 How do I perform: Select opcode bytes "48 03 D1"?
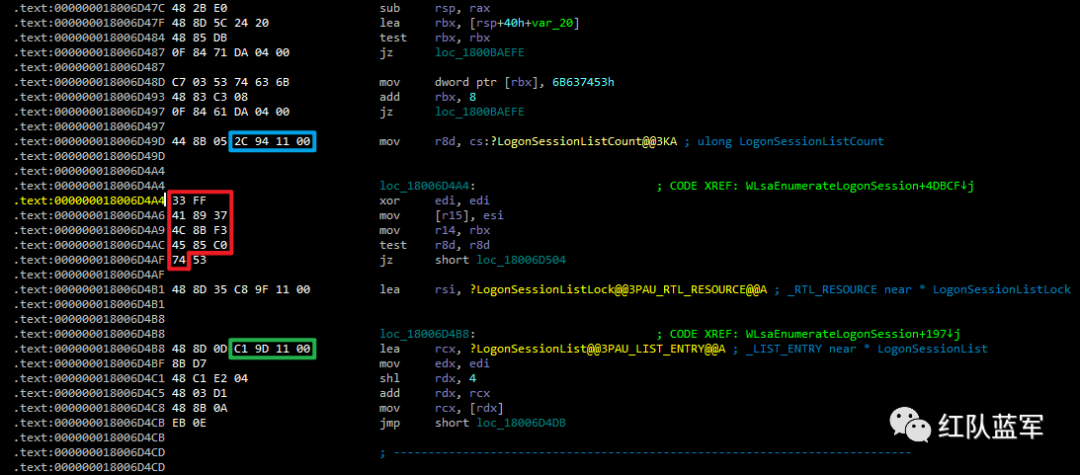click(200, 393)
